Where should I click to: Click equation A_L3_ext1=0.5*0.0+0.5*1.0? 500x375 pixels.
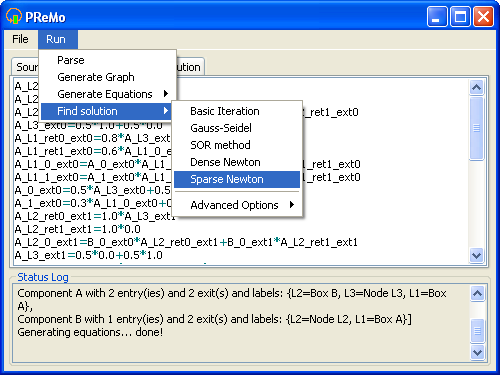(x=89, y=255)
